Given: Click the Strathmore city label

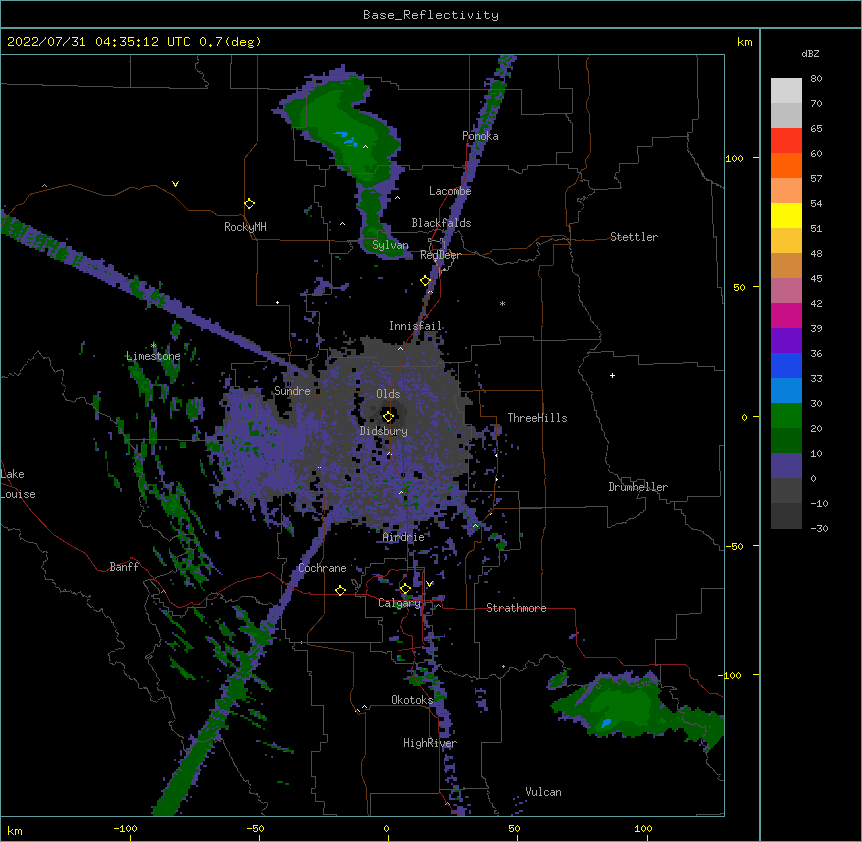Looking at the screenshot, I should (516, 608).
